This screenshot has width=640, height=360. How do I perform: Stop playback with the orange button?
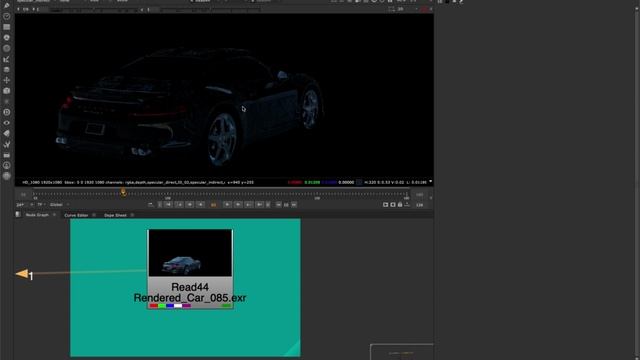click(213, 205)
